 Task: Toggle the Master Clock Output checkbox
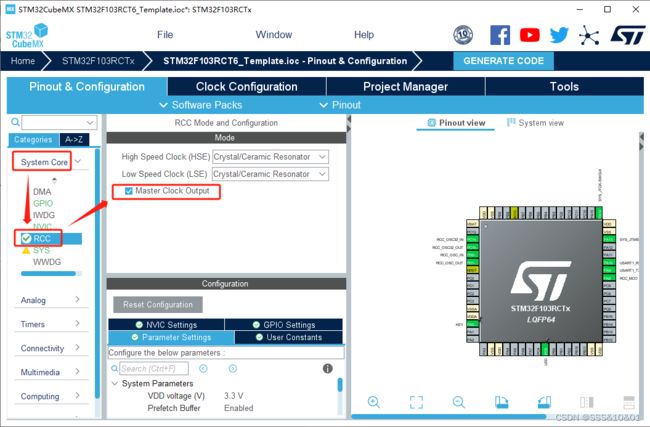(129, 191)
